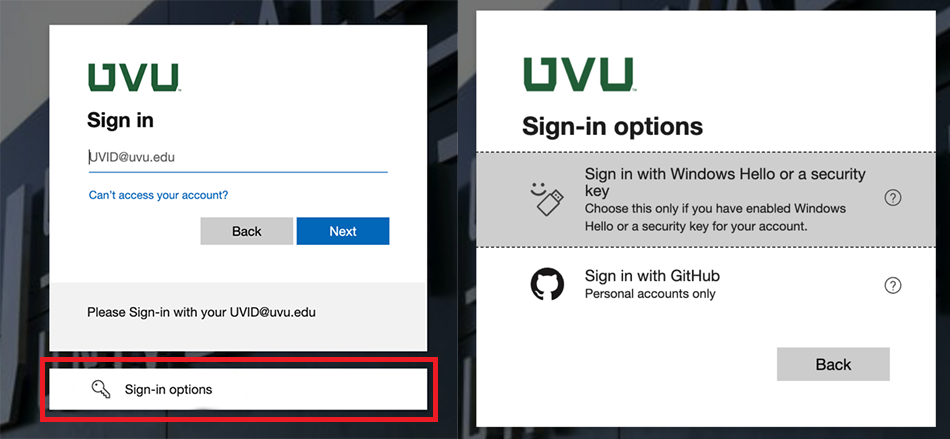Click the "Sign-in options" dialog heading

[612, 127]
